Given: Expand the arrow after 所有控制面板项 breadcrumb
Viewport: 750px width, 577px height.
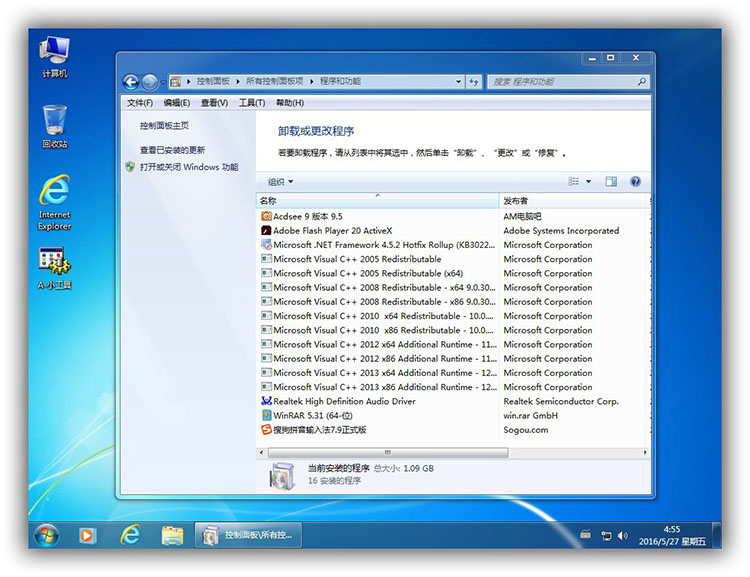Looking at the screenshot, I should tap(311, 82).
